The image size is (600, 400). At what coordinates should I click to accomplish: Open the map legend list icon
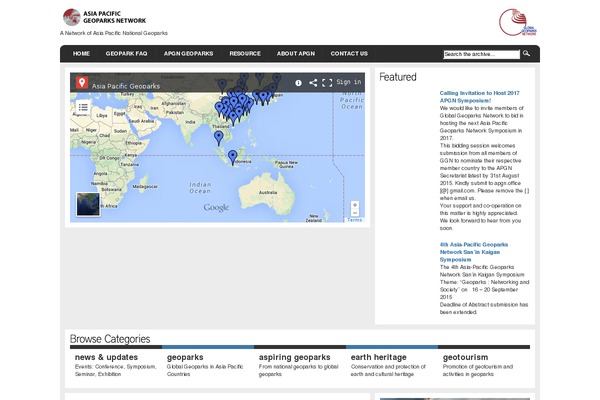click(83, 107)
